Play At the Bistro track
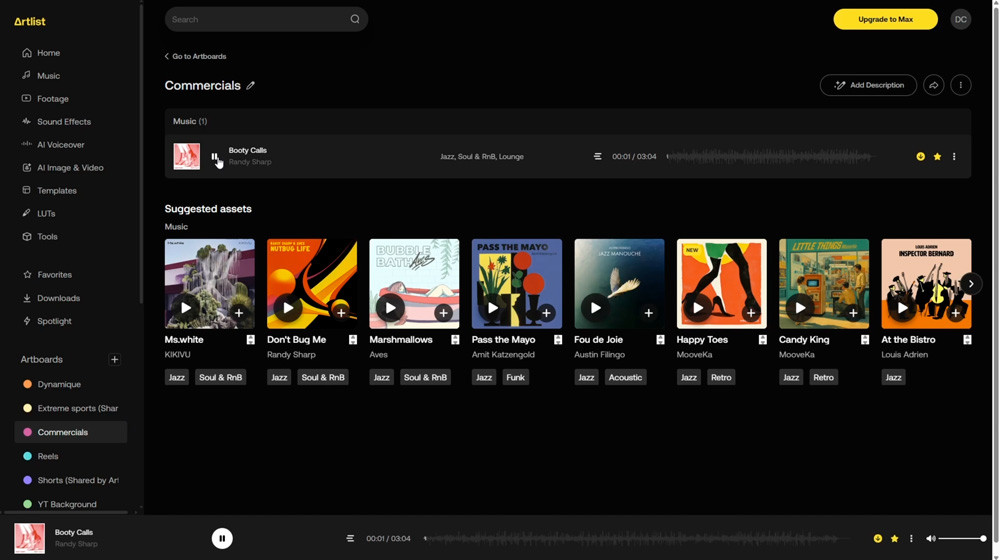The height and width of the screenshot is (560, 1000). pyautogui.click(x=902, y=308)
